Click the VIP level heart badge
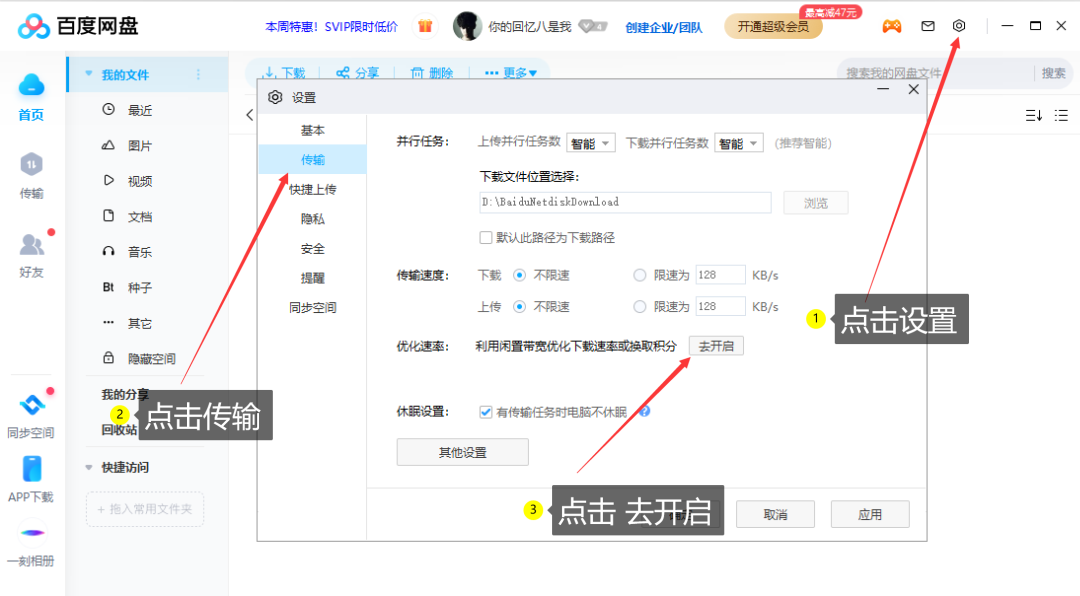This screenshot has height=596, width=1080. (x=593, y=27)
